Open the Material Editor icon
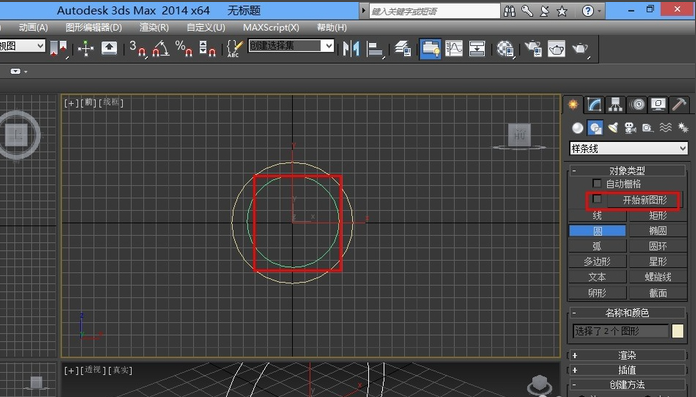Image resolution: width=696 pixels, height=397 pixels. coord(505,49)
